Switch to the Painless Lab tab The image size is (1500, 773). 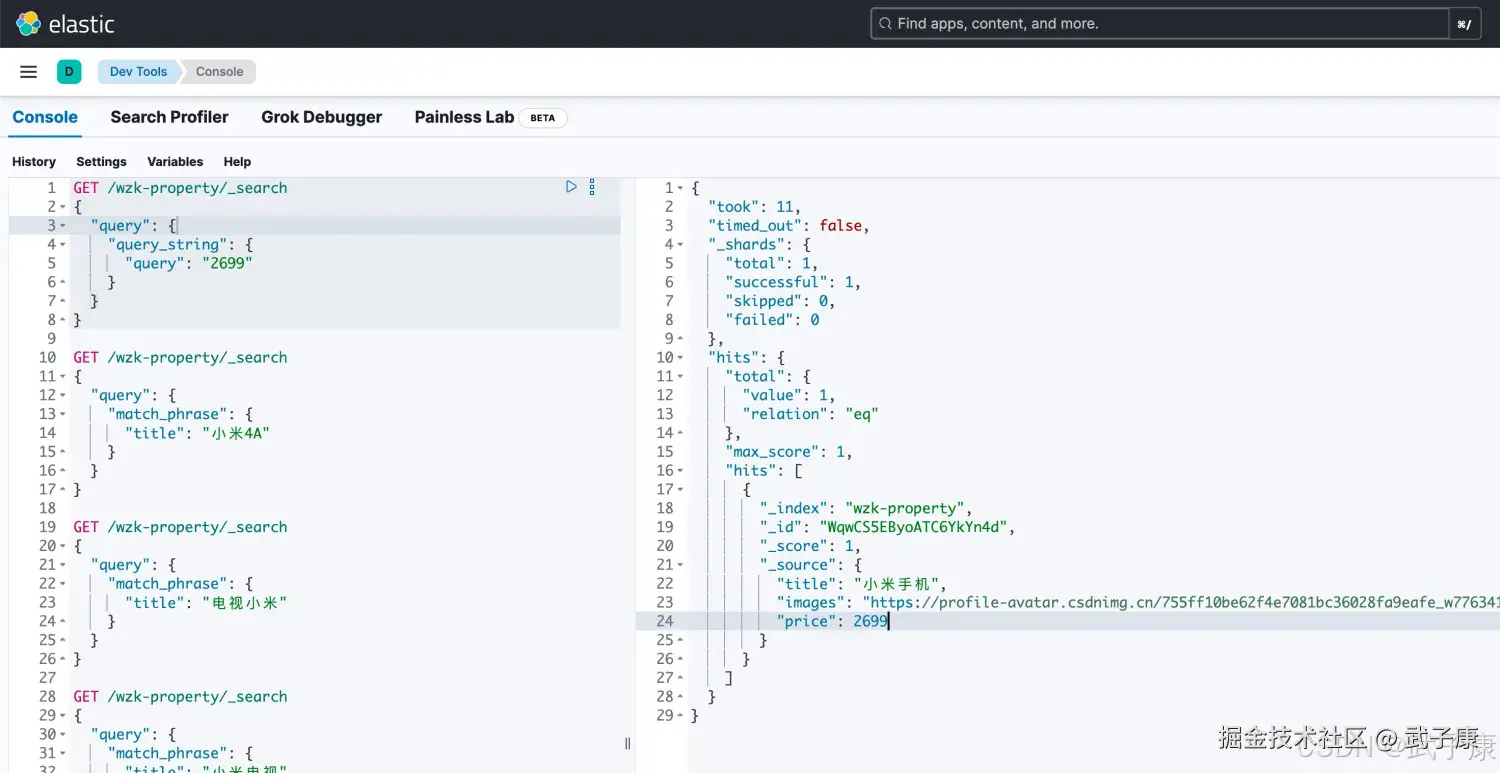tap(464, 117)
